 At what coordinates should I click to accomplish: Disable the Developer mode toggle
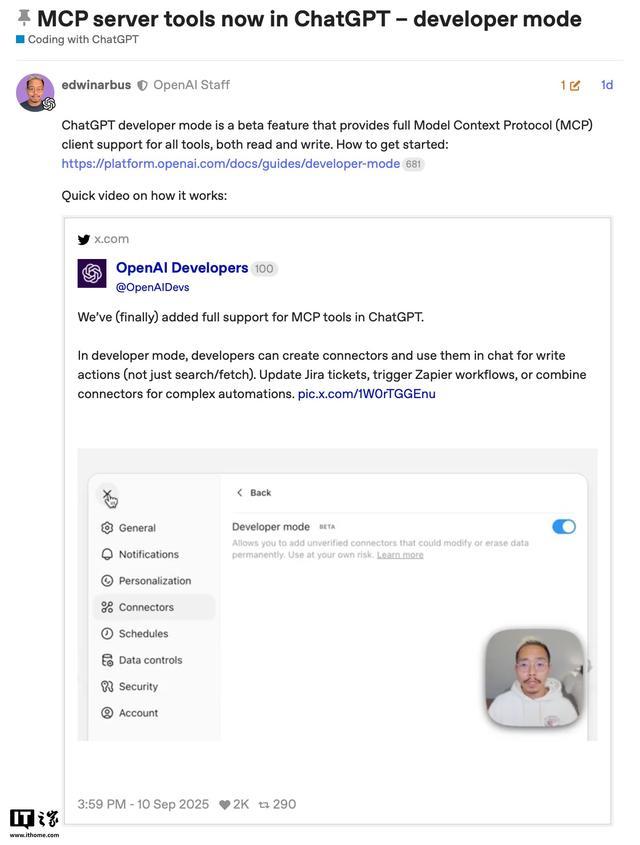click(x=564, y=527)
